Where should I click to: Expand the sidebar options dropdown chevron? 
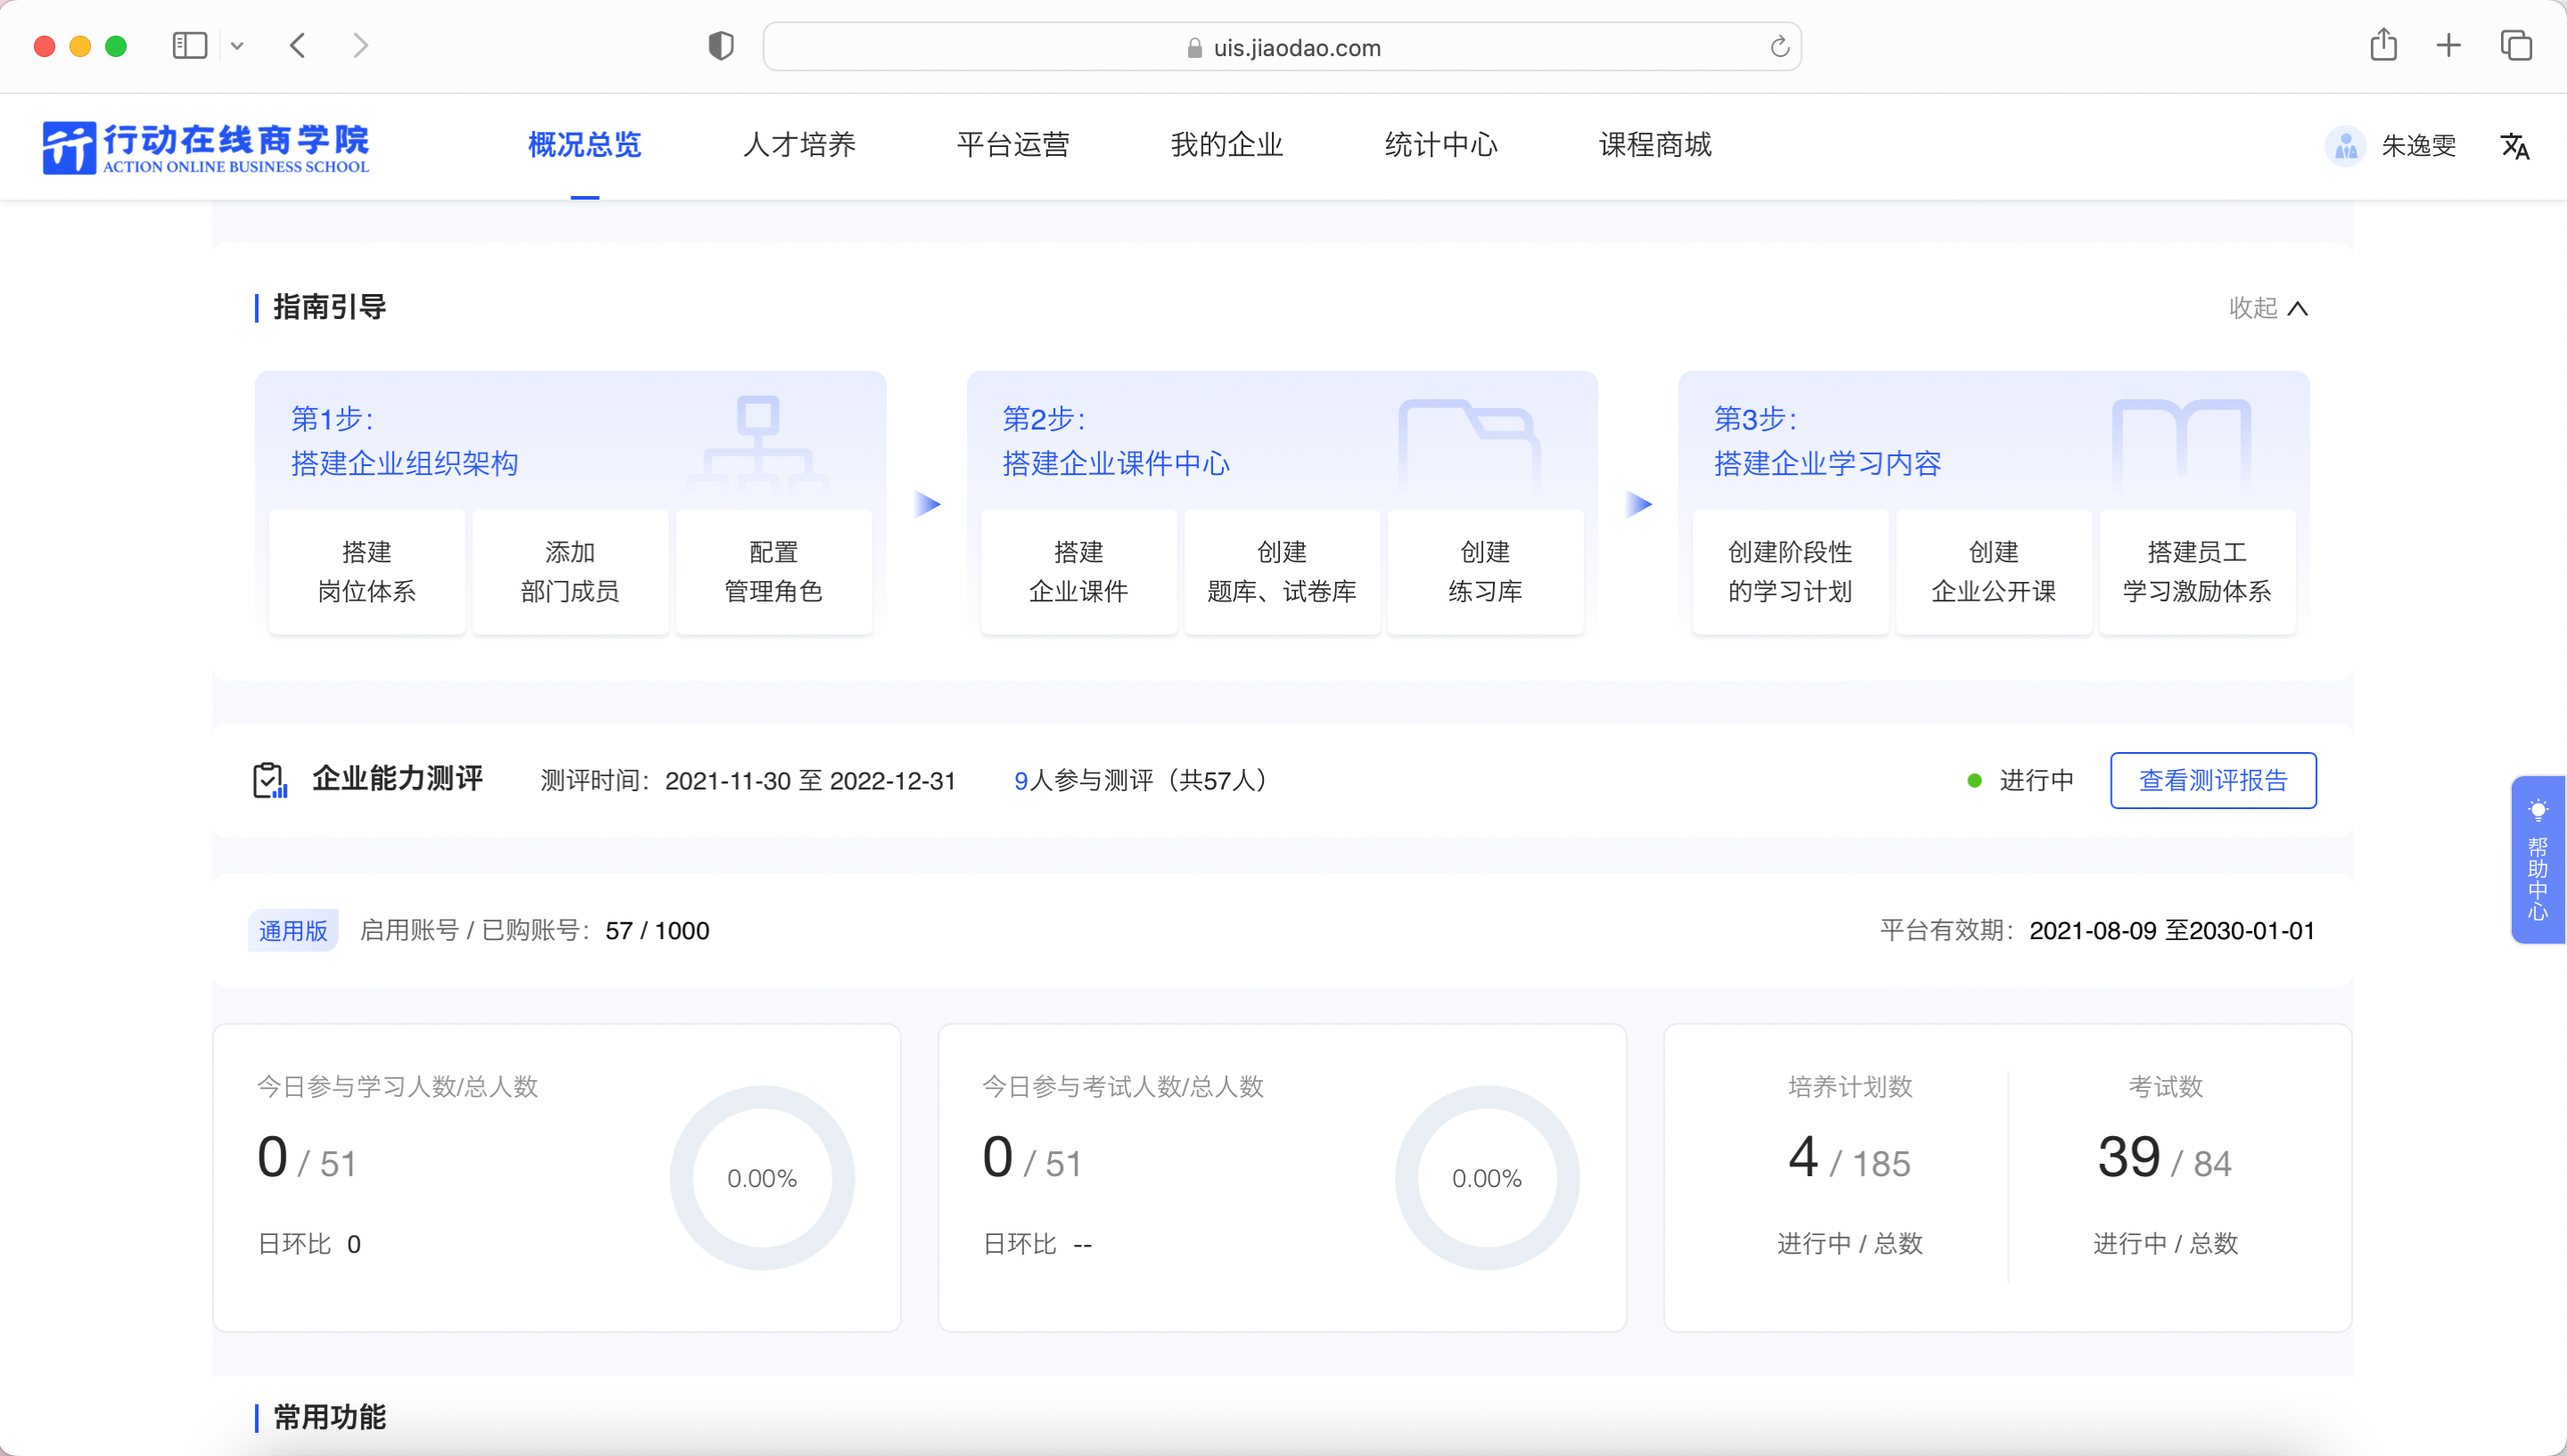click(237, 46)
